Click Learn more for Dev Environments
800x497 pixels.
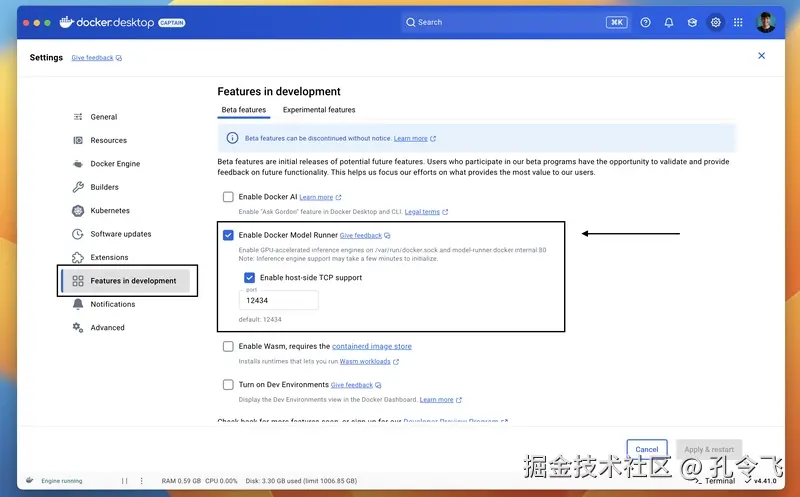(436, 400)
